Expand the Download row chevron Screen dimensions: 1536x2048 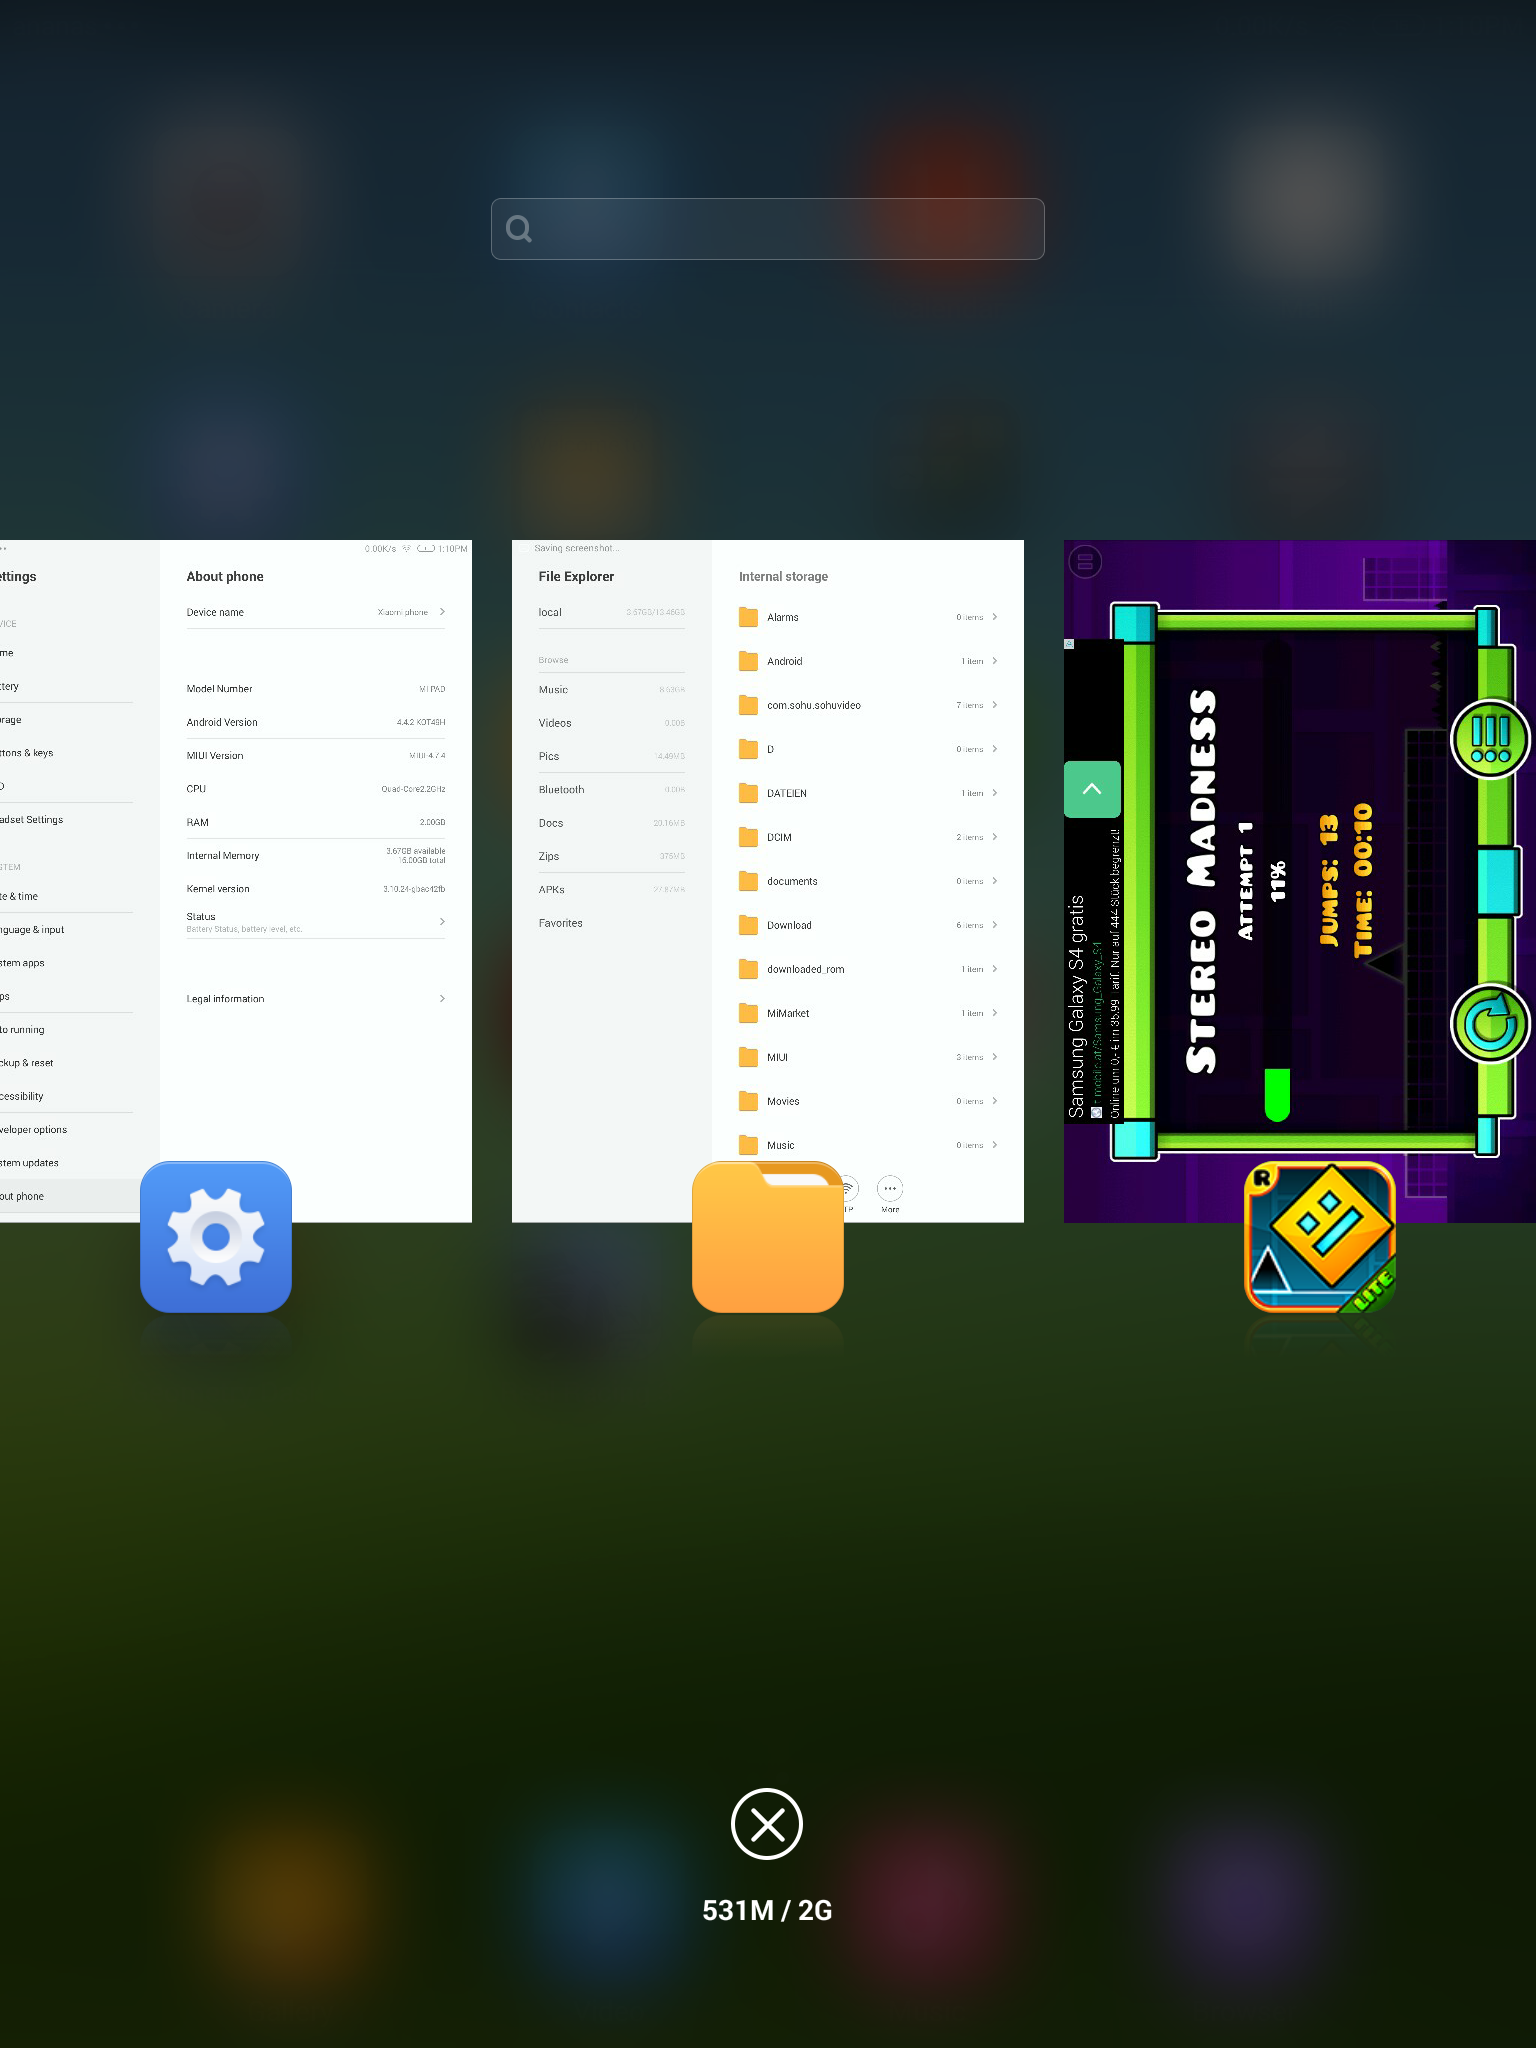[x=994, y=925]
